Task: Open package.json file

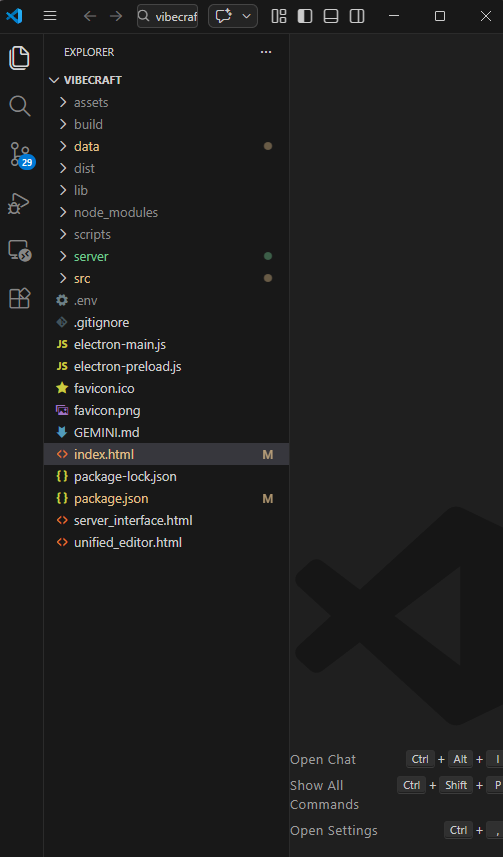Action: click(166, 498)
